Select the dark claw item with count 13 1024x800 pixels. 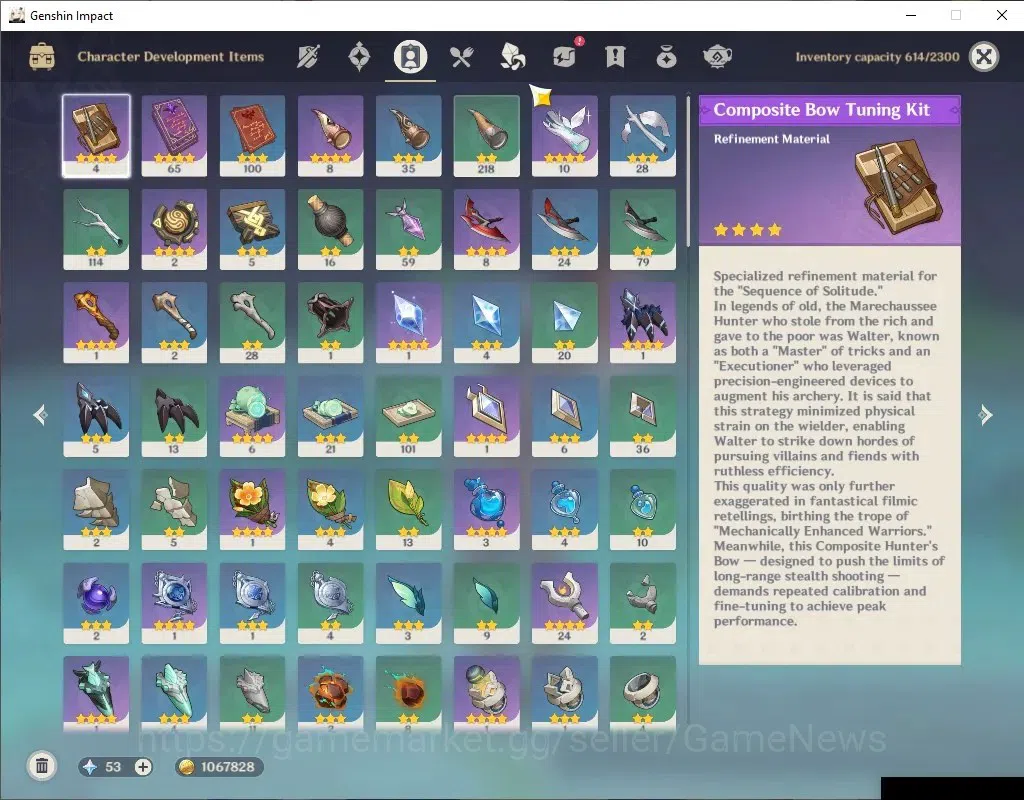pos(174,416)
